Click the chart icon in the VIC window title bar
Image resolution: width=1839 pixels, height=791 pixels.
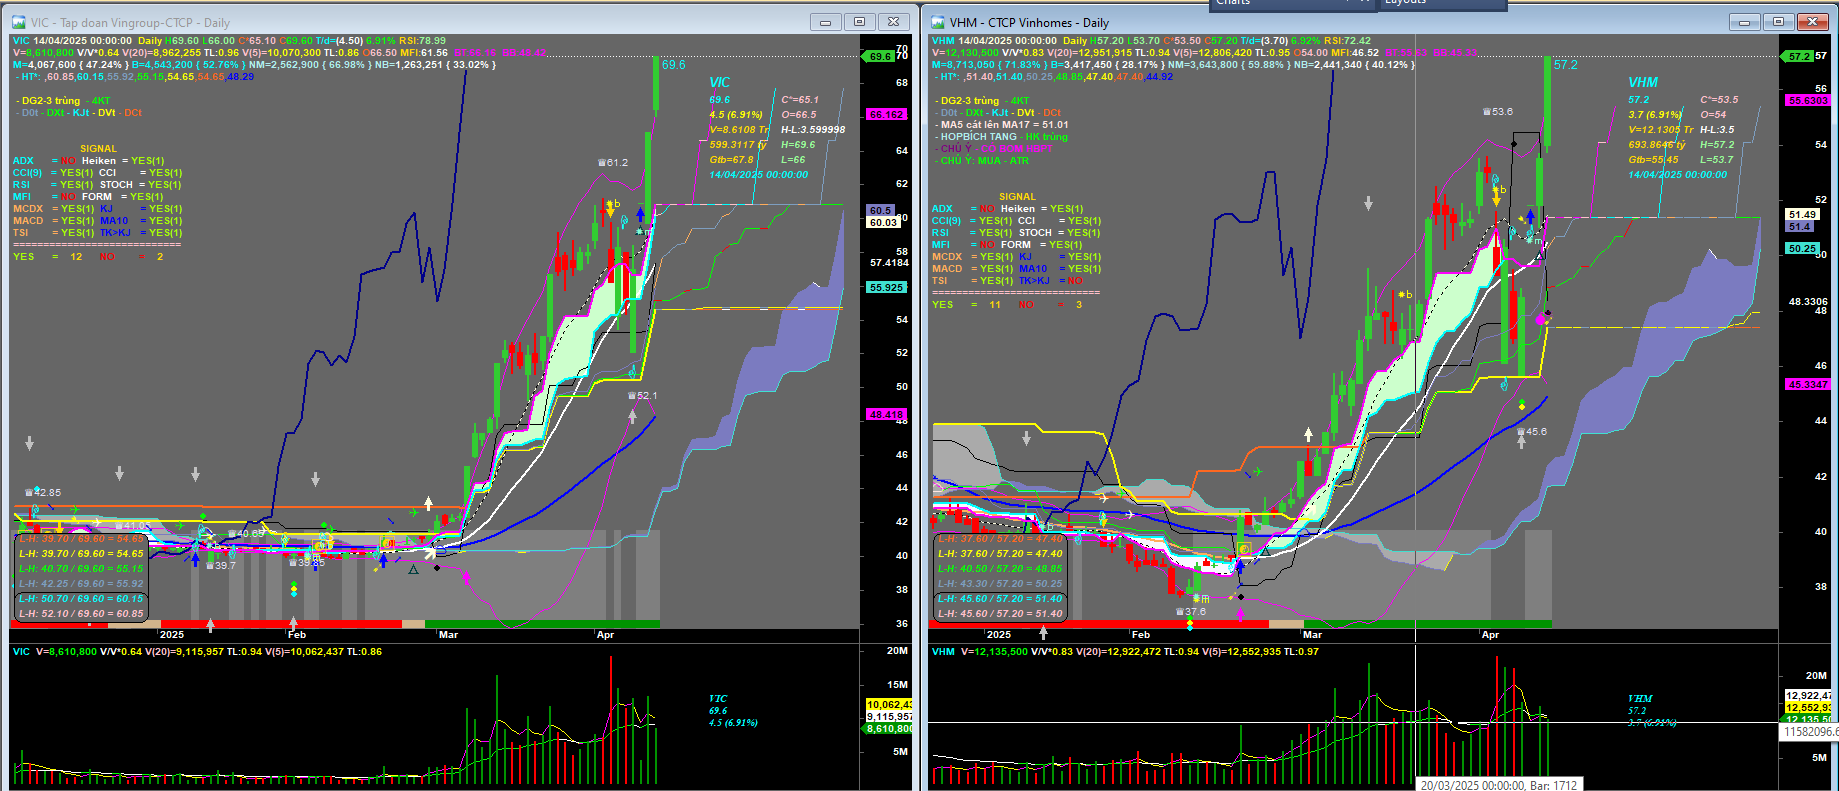19,22
